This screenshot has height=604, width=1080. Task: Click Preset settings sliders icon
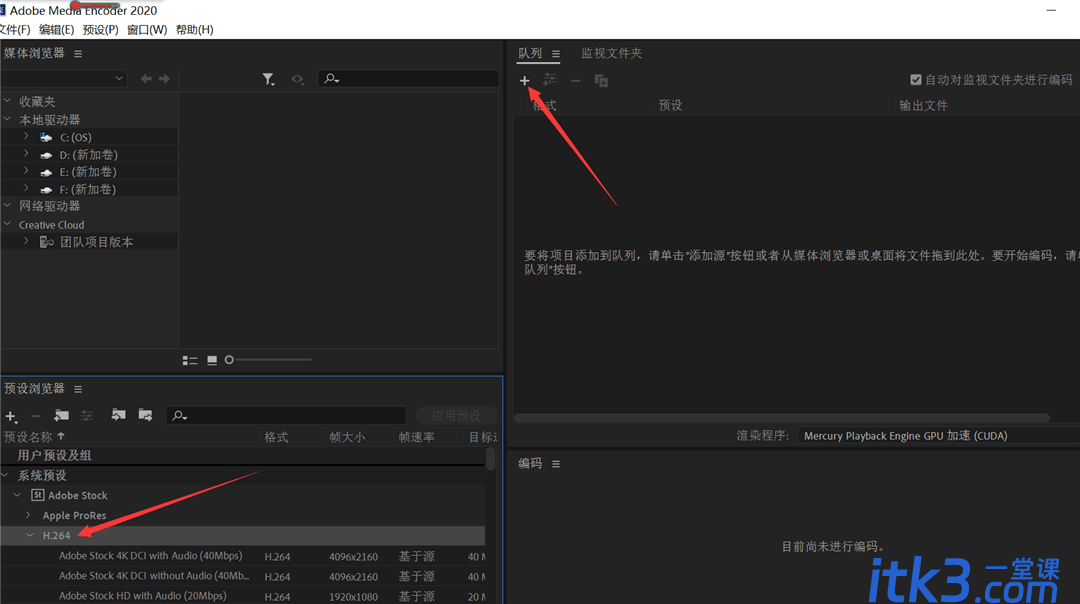(87, 415)
